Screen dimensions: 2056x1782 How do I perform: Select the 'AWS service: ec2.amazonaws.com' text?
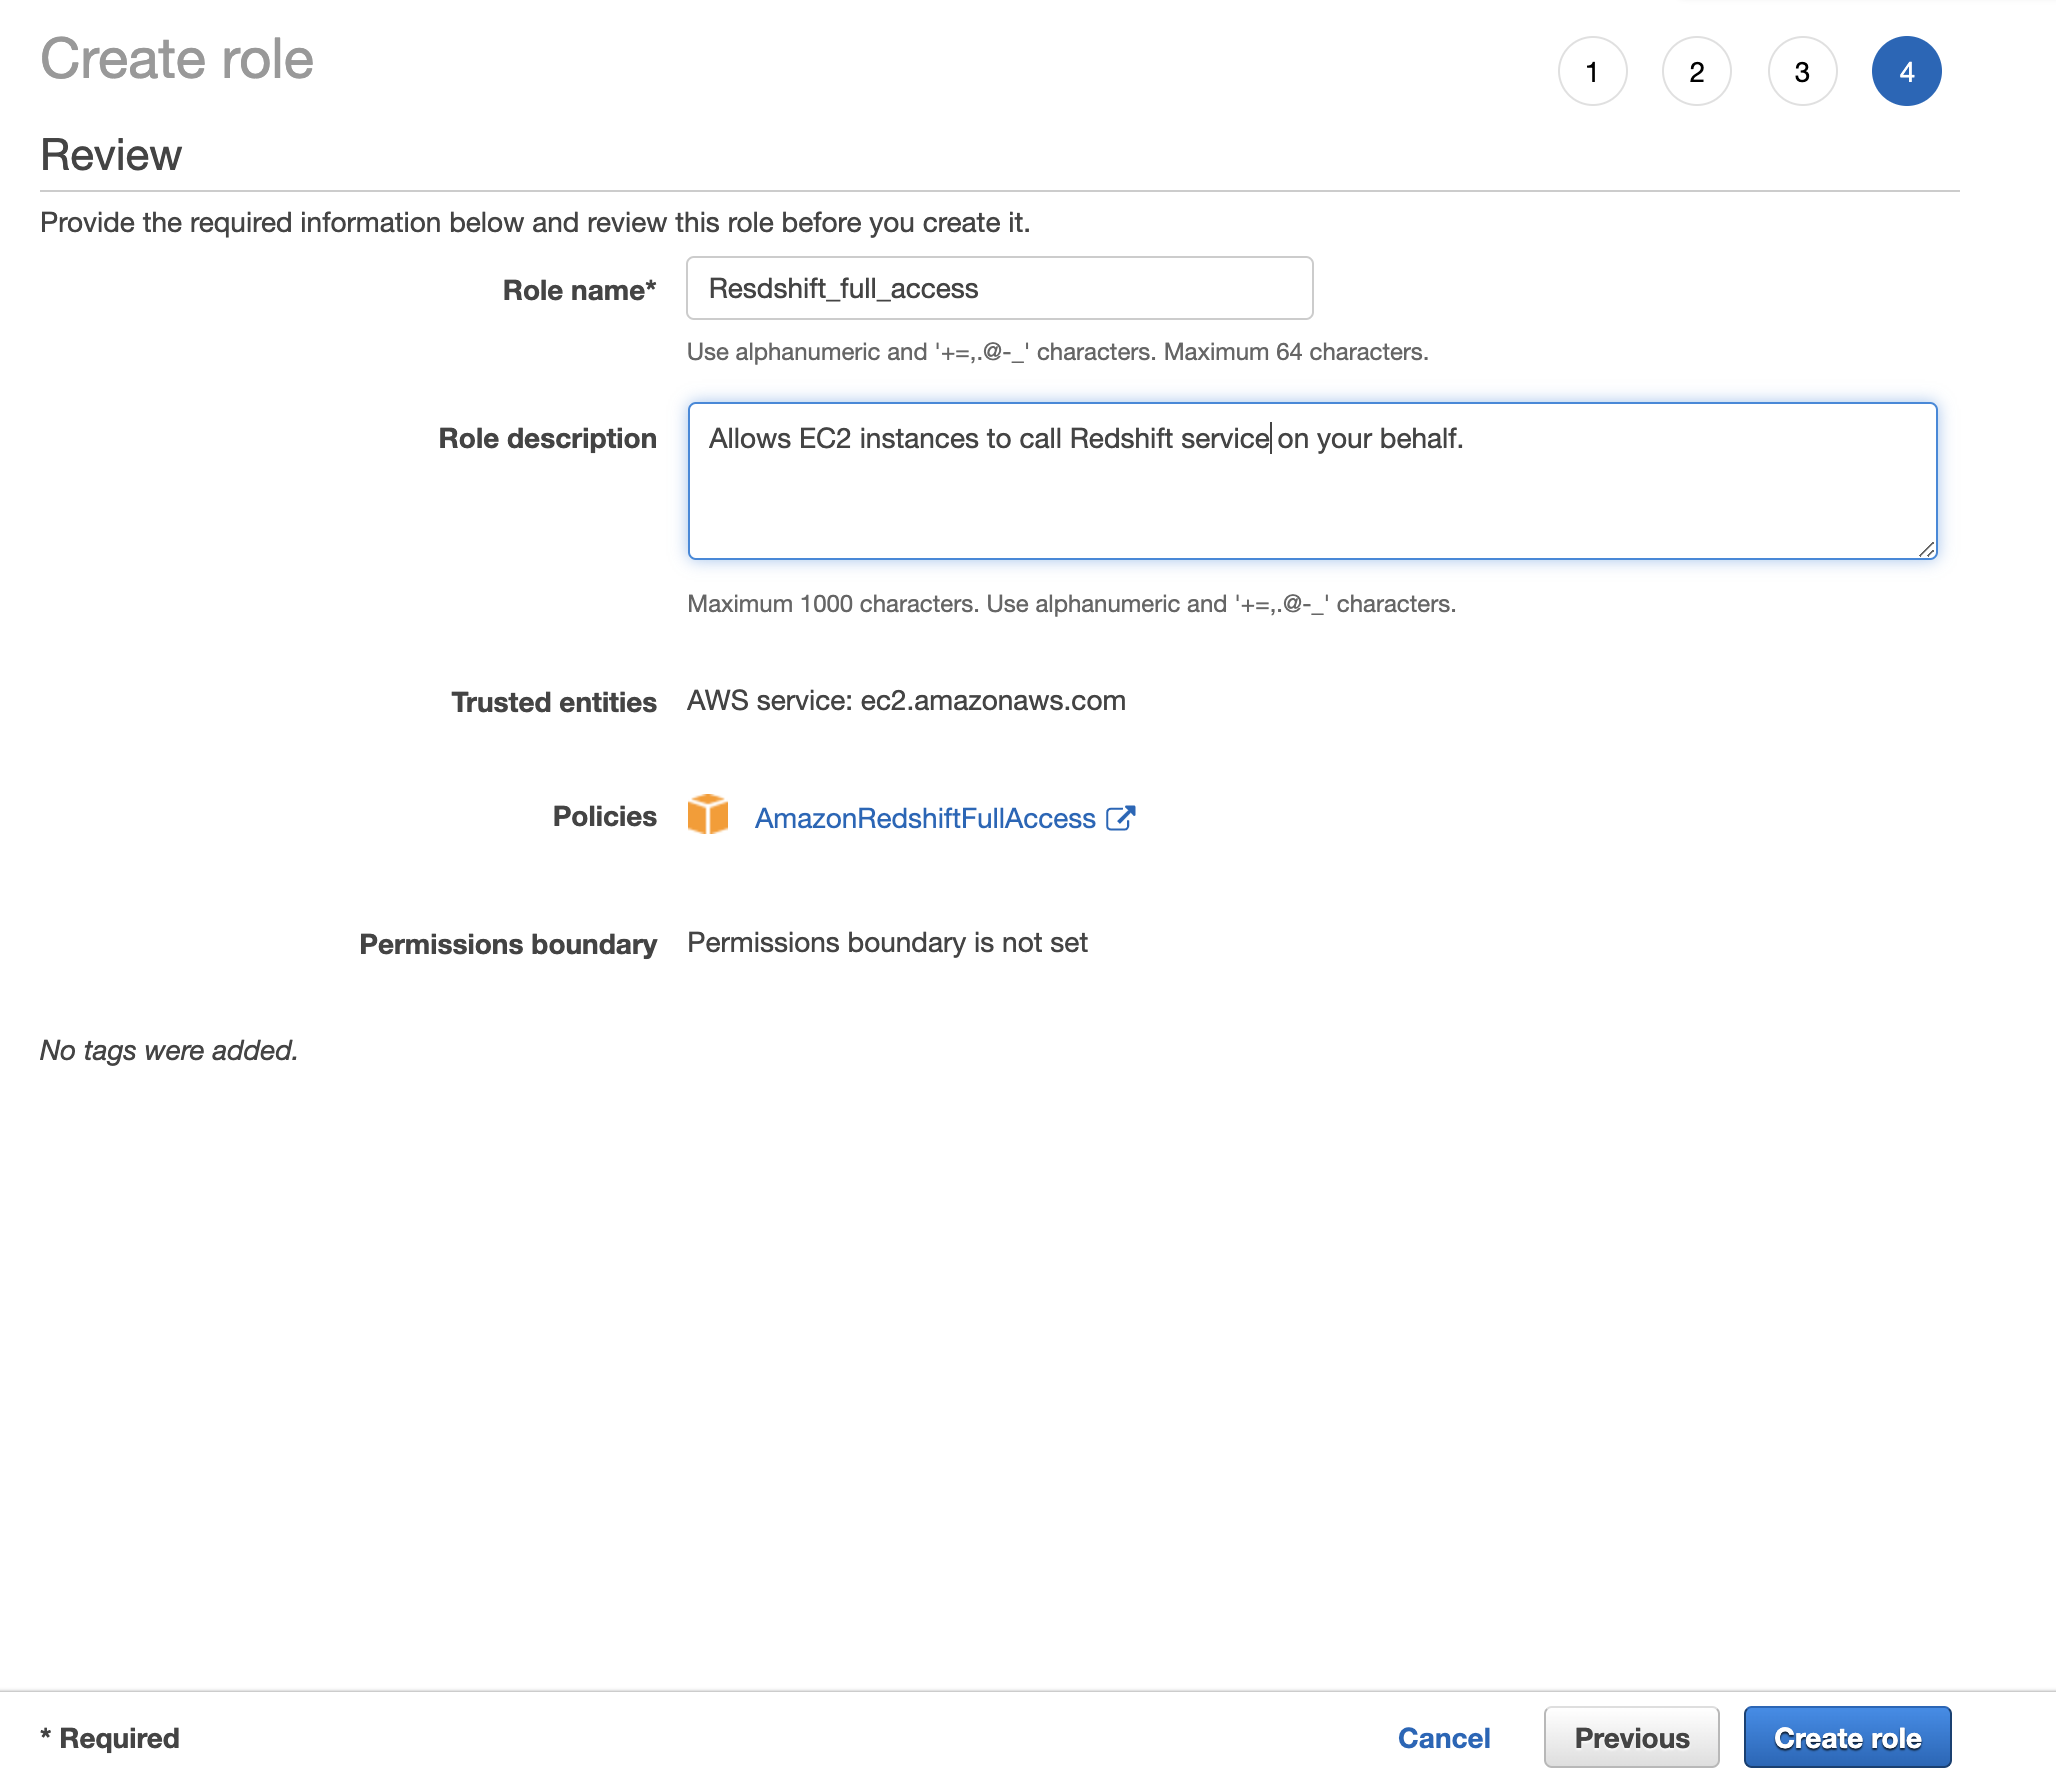[x=906, y=701]
